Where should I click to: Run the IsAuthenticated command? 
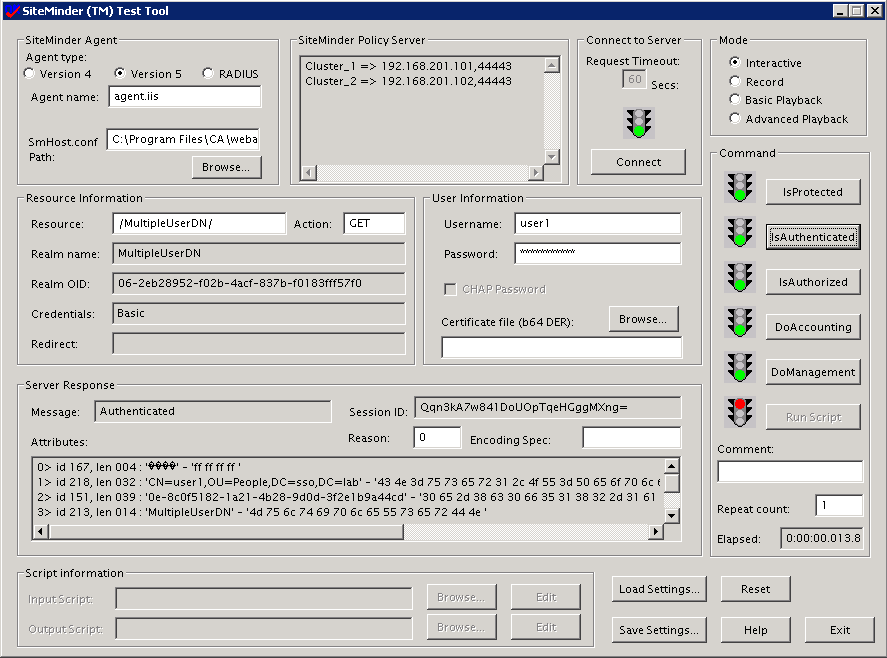[x=813, y=237]
